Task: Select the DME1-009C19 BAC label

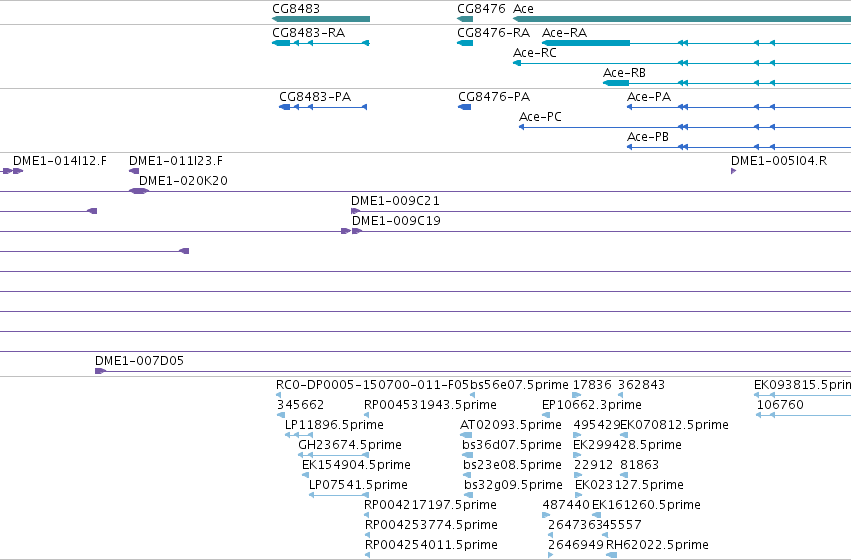Action: pyautogui.click(x=396, y=221)
